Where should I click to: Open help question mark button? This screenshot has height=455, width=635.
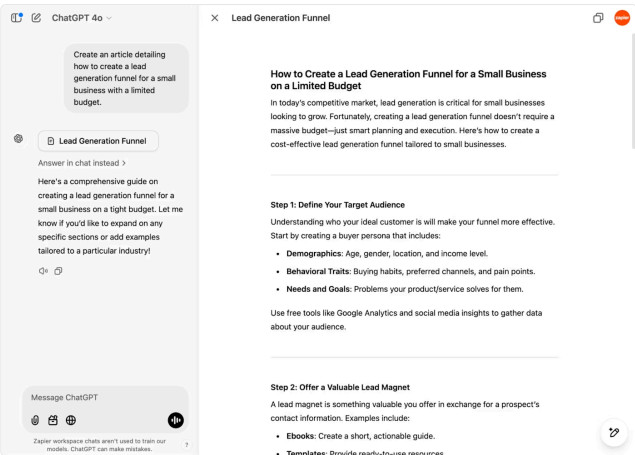[x=187, y=444]
